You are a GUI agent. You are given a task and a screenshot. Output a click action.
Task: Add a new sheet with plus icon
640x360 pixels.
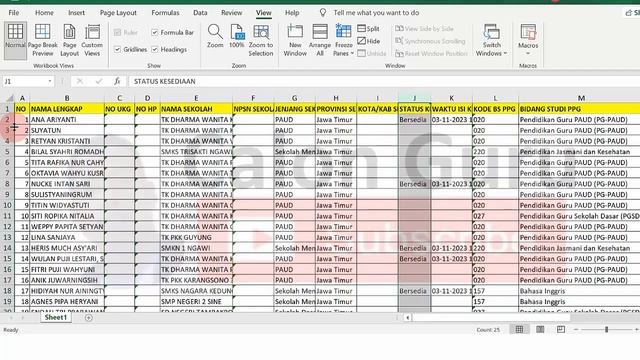89,318
